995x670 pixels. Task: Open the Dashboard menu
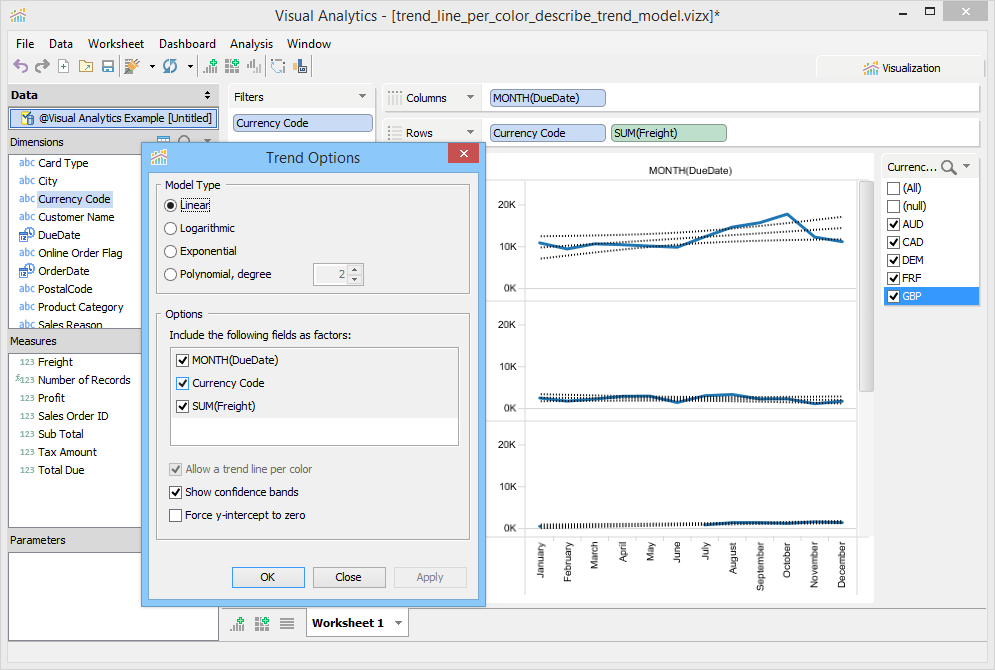coord(187,44)
